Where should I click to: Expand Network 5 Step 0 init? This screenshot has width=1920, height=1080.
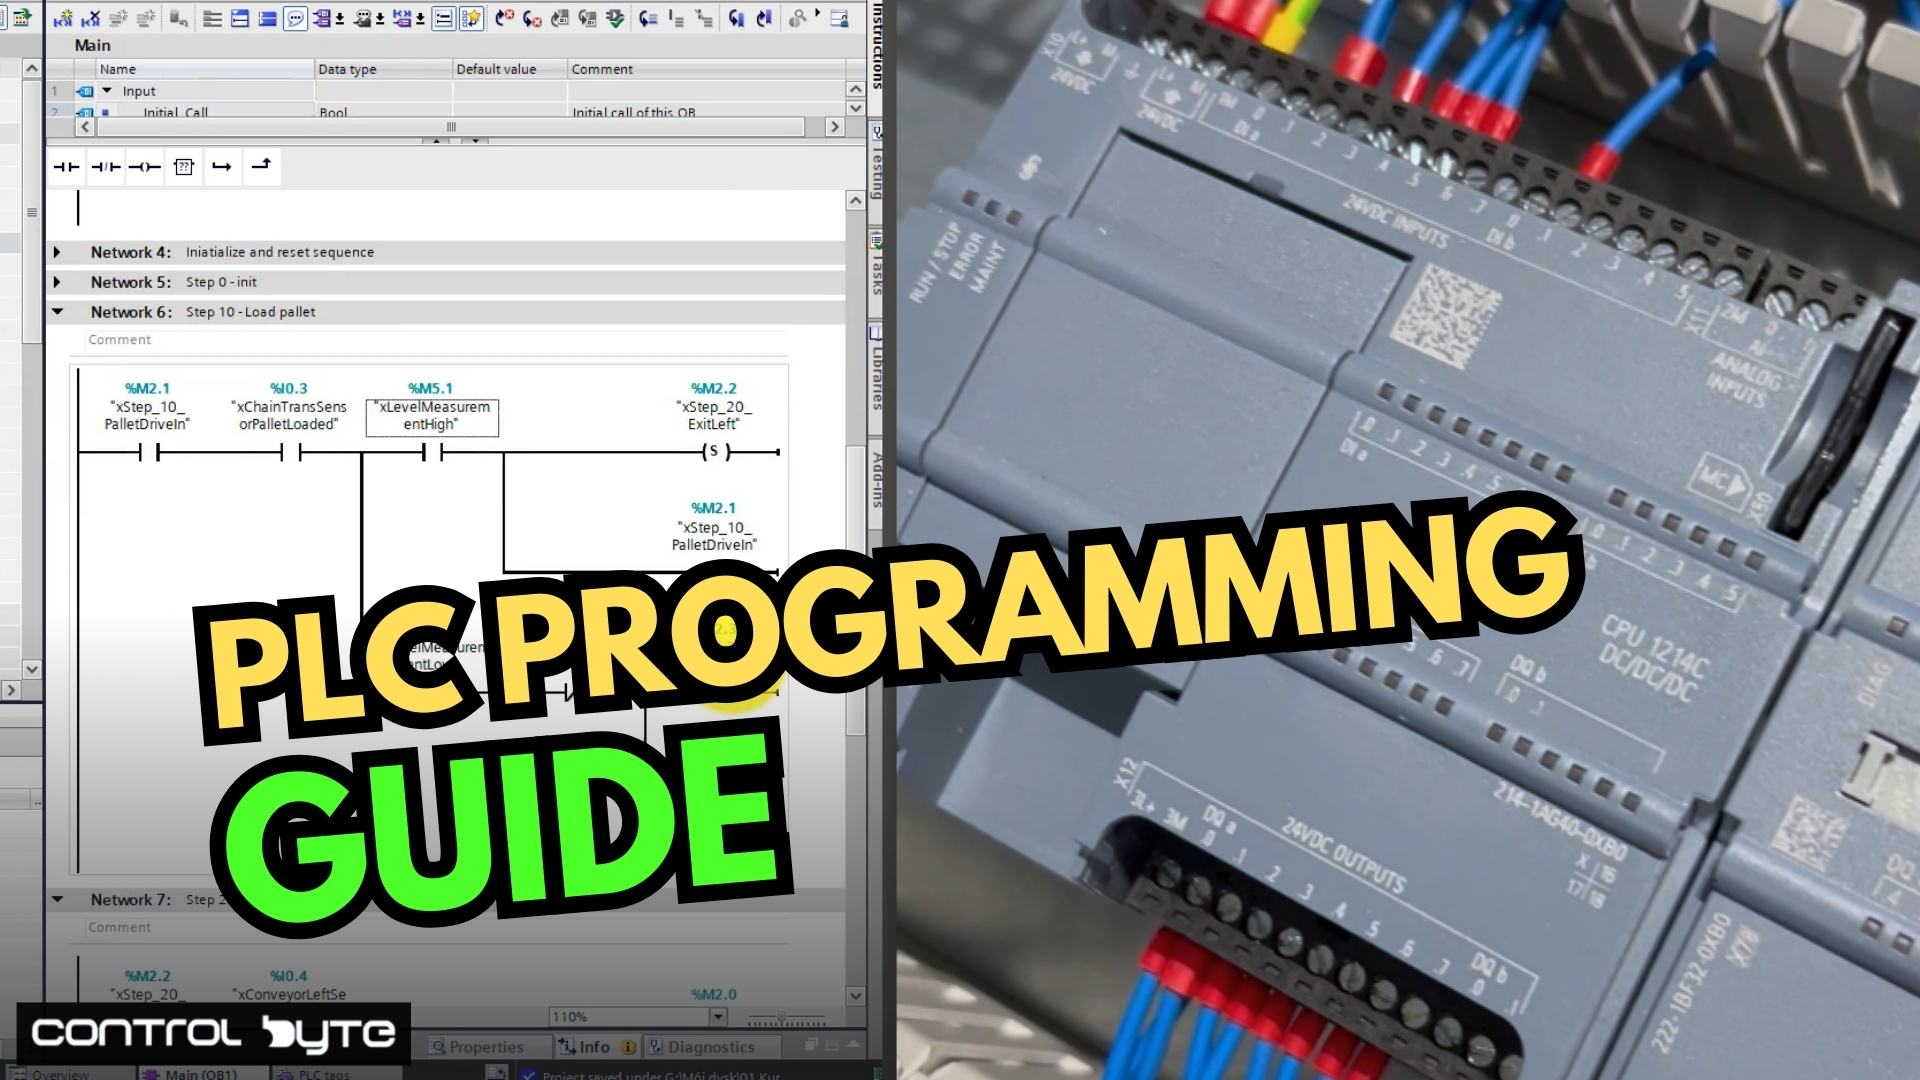(x=57, y=281)
